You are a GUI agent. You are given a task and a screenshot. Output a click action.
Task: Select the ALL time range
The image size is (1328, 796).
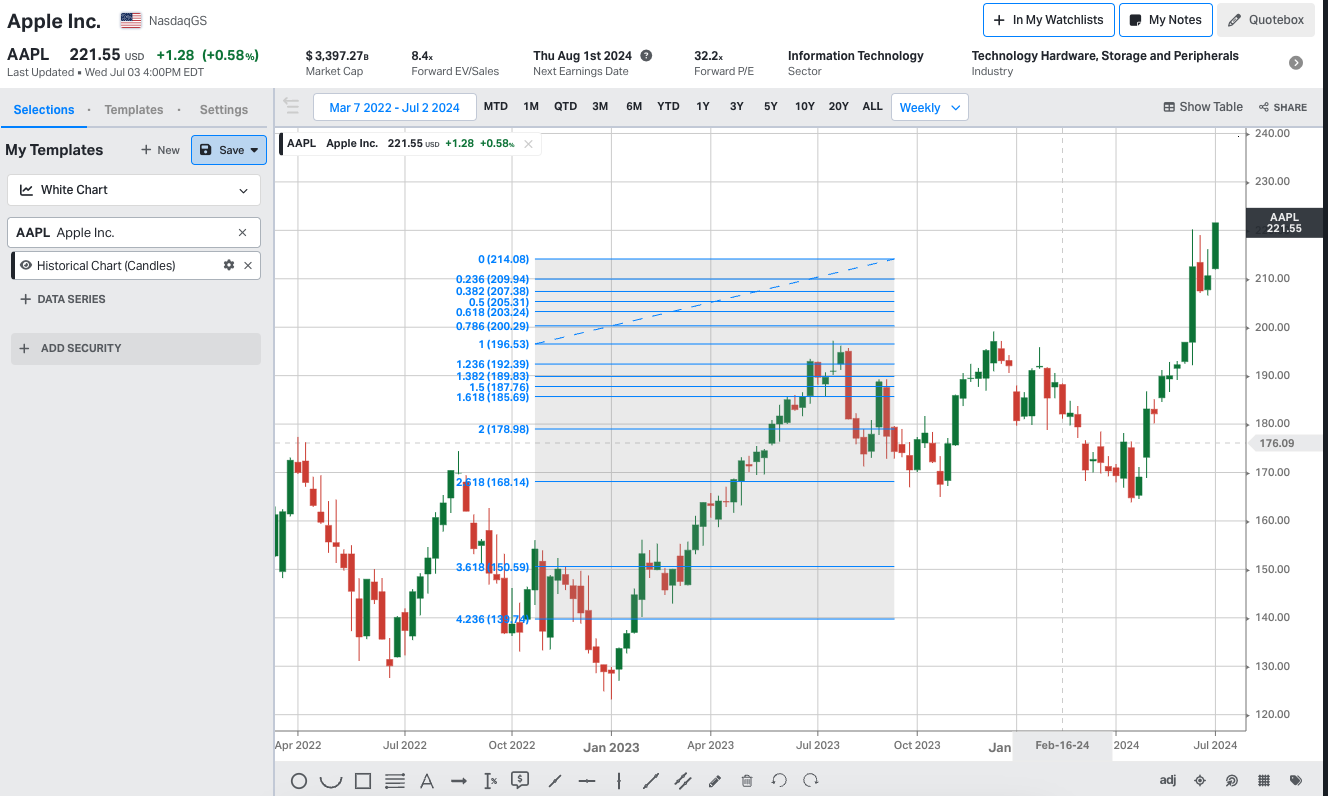(x=872, y=107)
